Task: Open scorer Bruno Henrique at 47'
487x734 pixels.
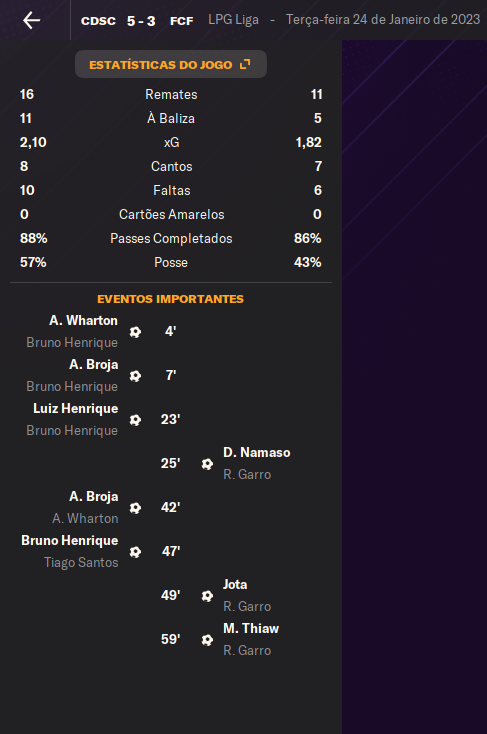Action: click(x=70, y=541)
